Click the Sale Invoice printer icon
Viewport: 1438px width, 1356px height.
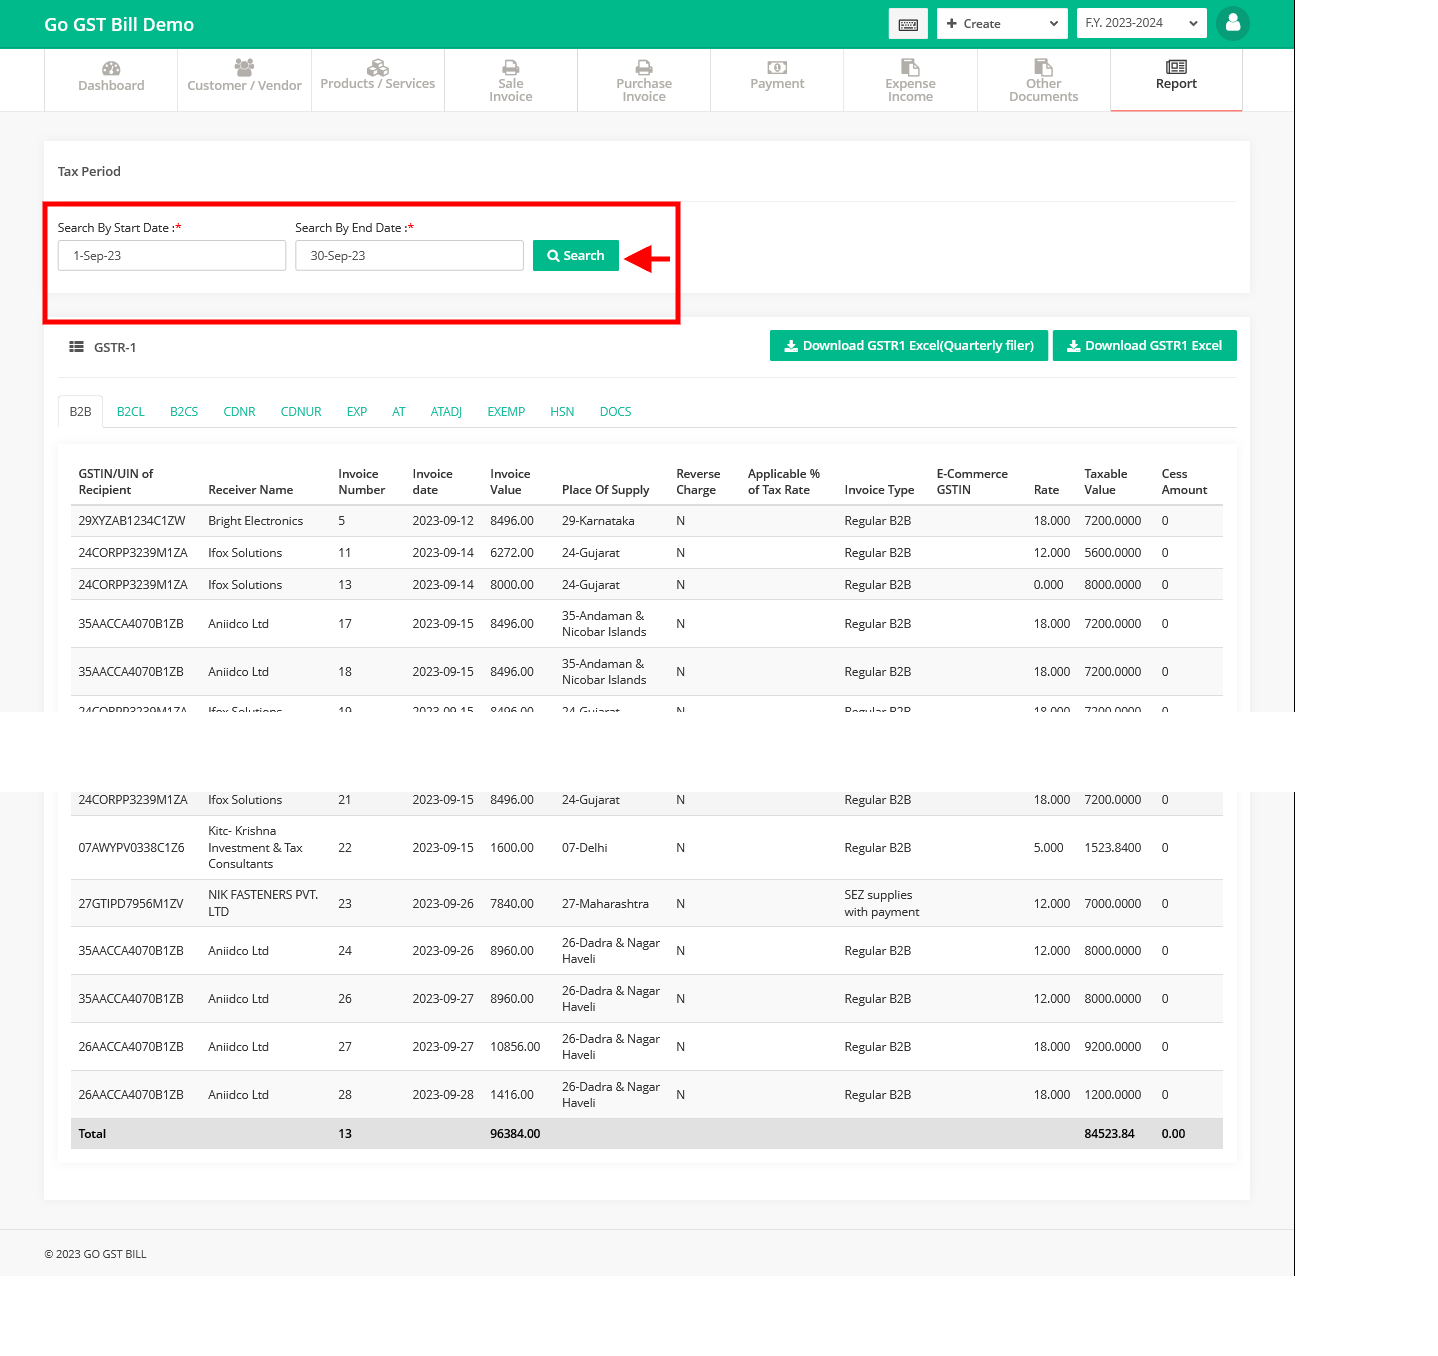(x=510, y=67)
